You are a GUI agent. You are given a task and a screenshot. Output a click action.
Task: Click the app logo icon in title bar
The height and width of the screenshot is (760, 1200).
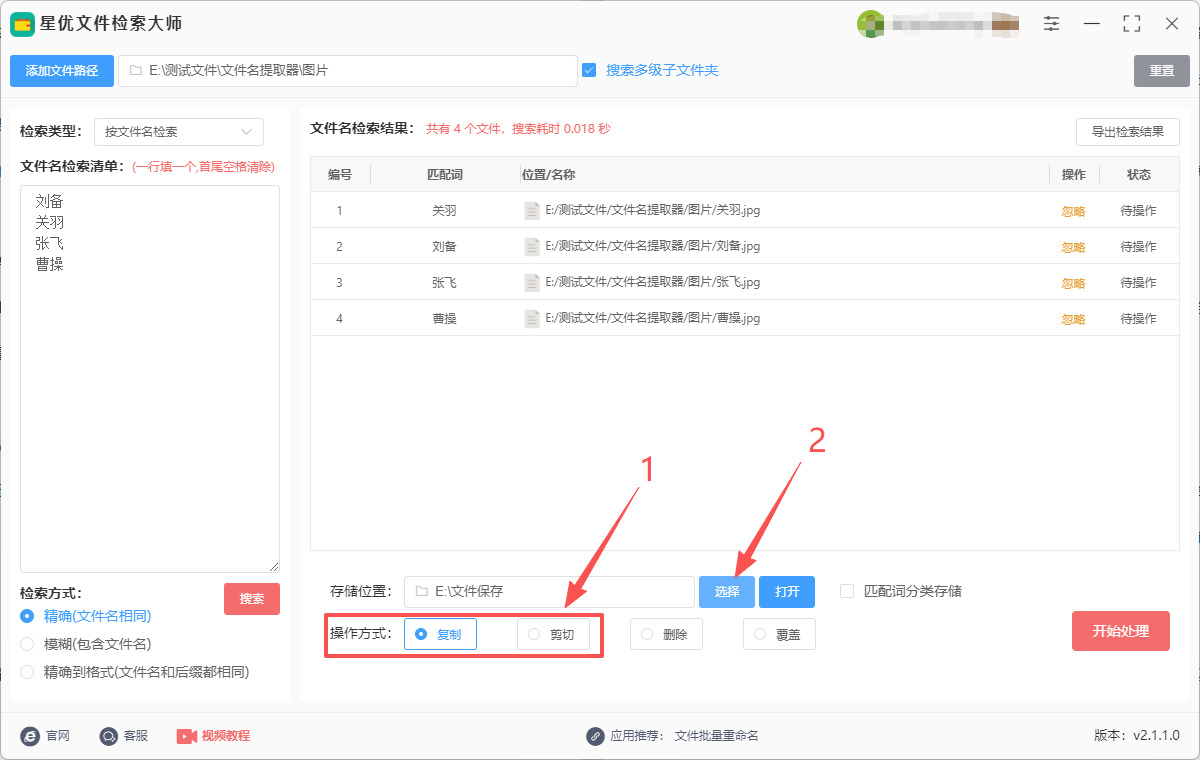point(22,24)
